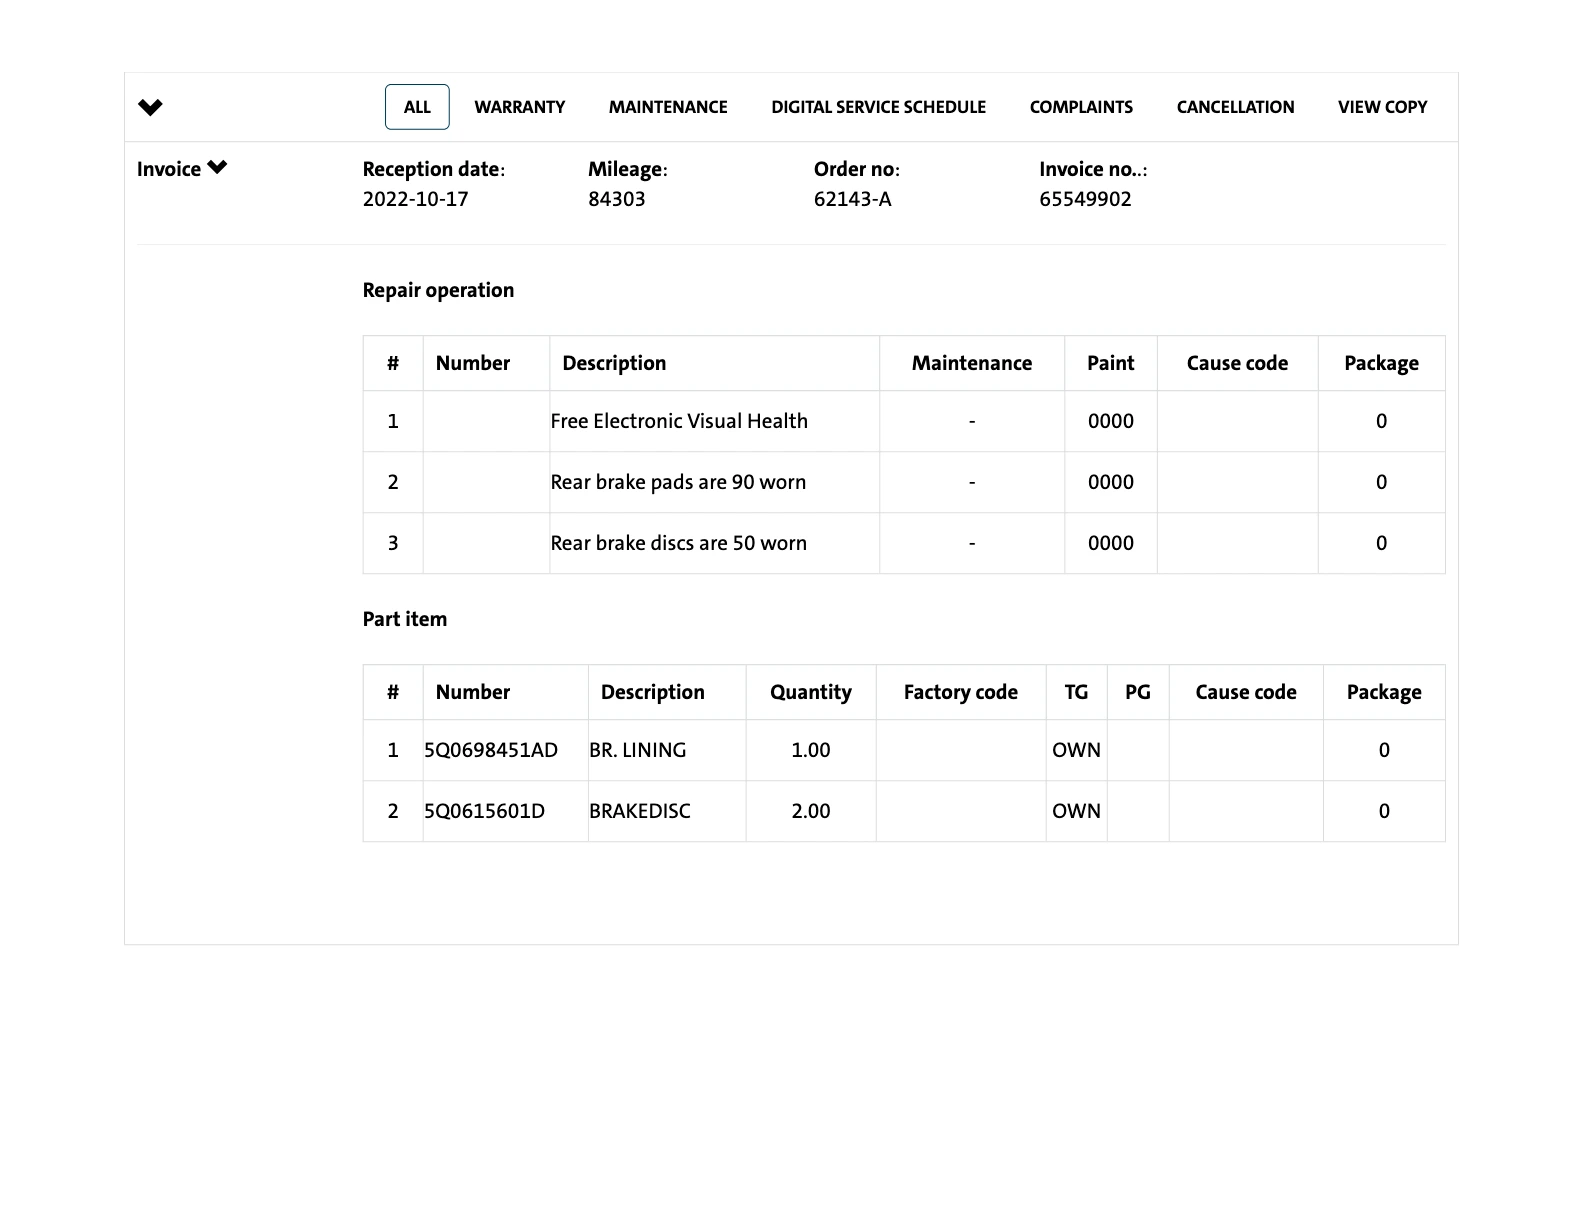Click part number 5Q0615601D

tap(485, 811)
